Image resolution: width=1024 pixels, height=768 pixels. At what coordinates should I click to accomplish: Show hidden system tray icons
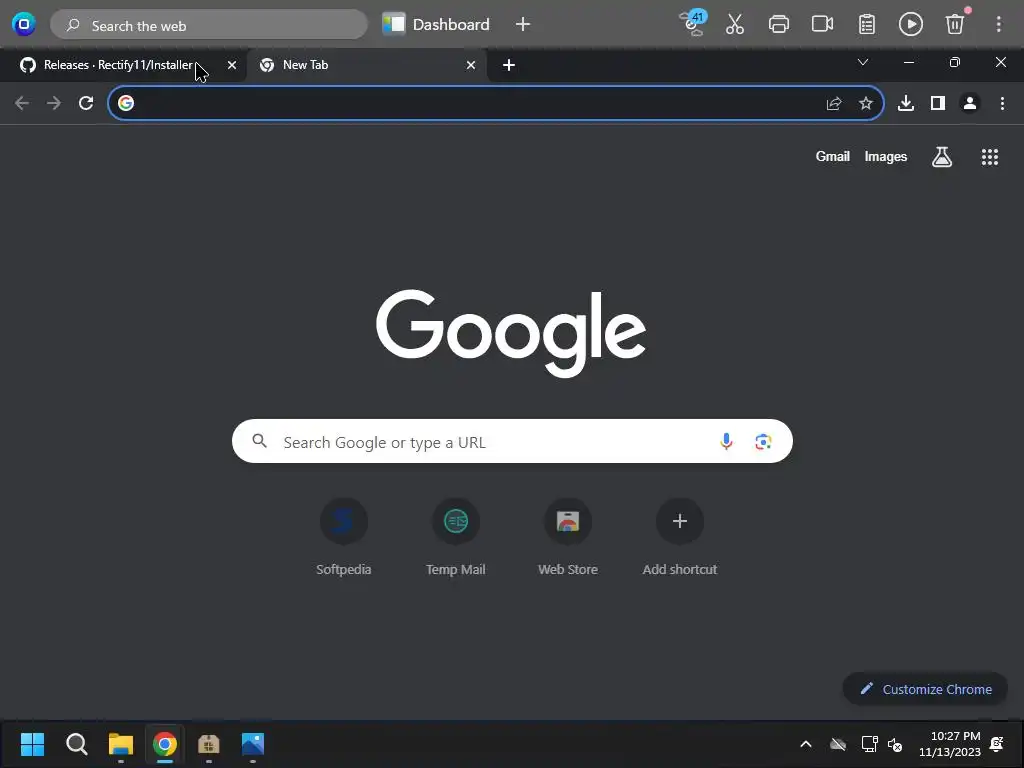[x=806, y=744]
